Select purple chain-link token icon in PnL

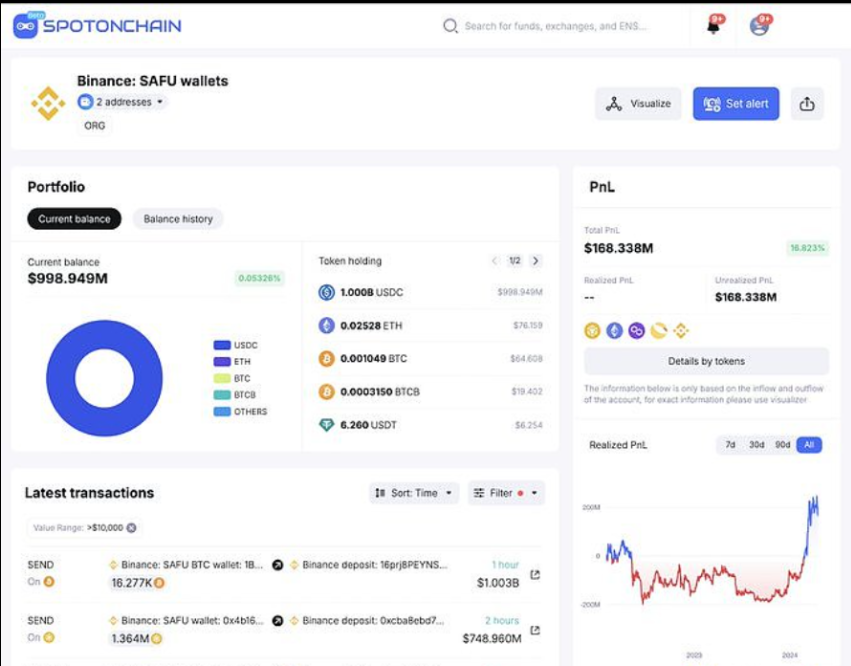point(637,330)
